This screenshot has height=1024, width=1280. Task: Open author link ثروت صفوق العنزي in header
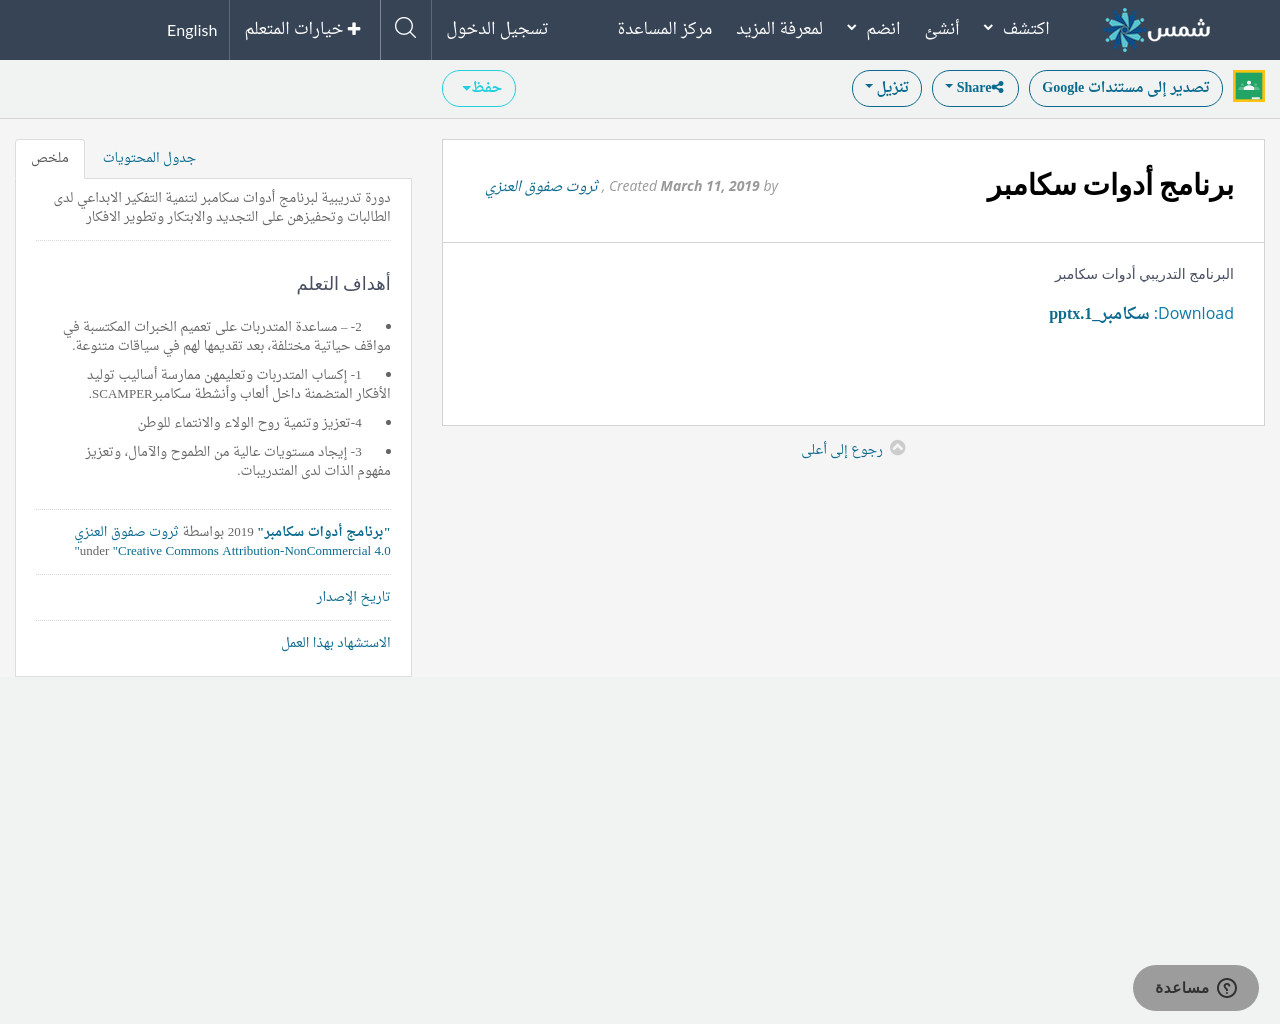[542, 186]
